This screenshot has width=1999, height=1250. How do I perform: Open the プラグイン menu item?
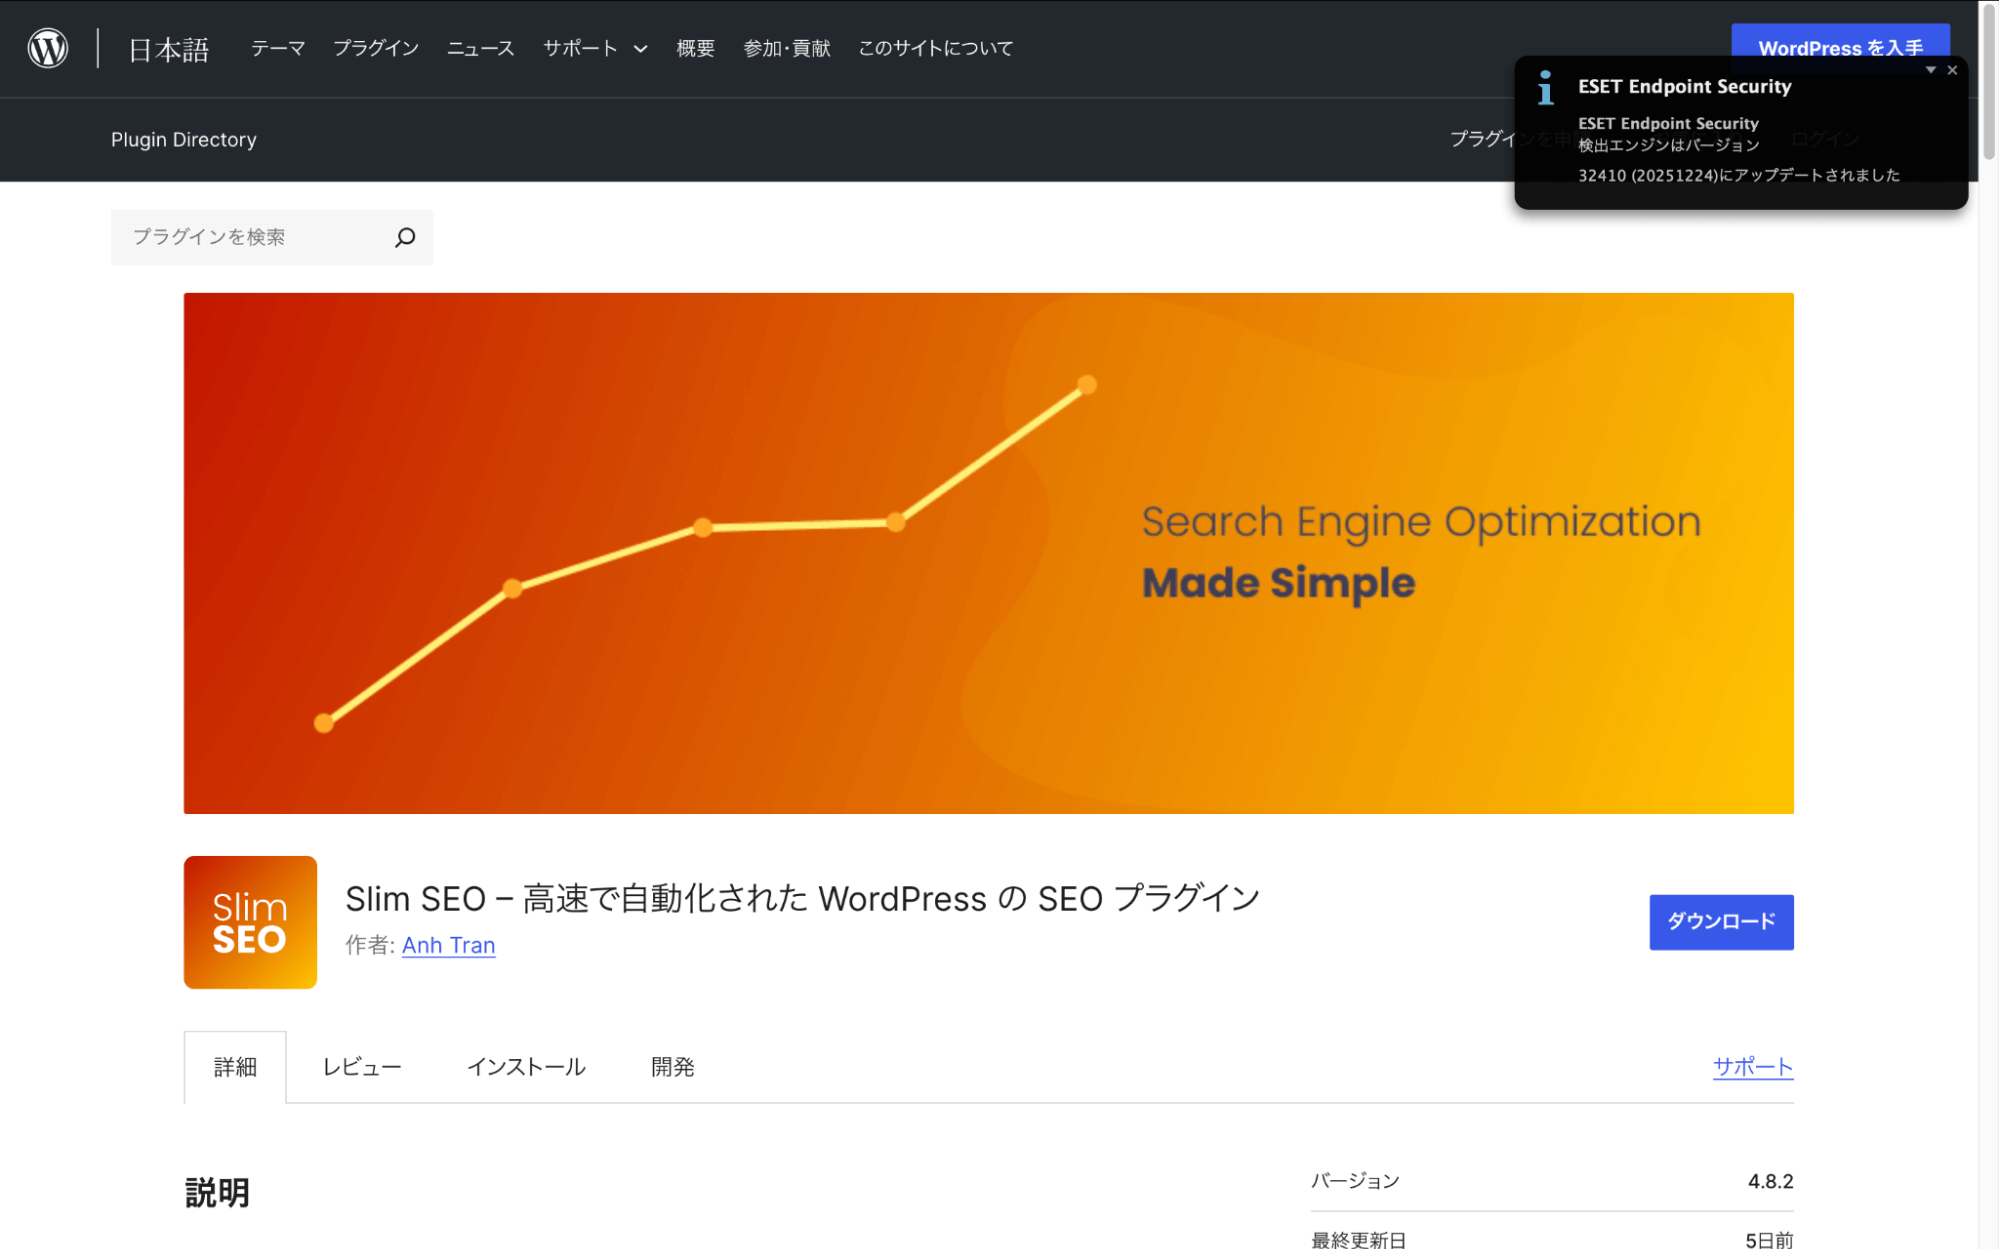[x=375, y=48]
